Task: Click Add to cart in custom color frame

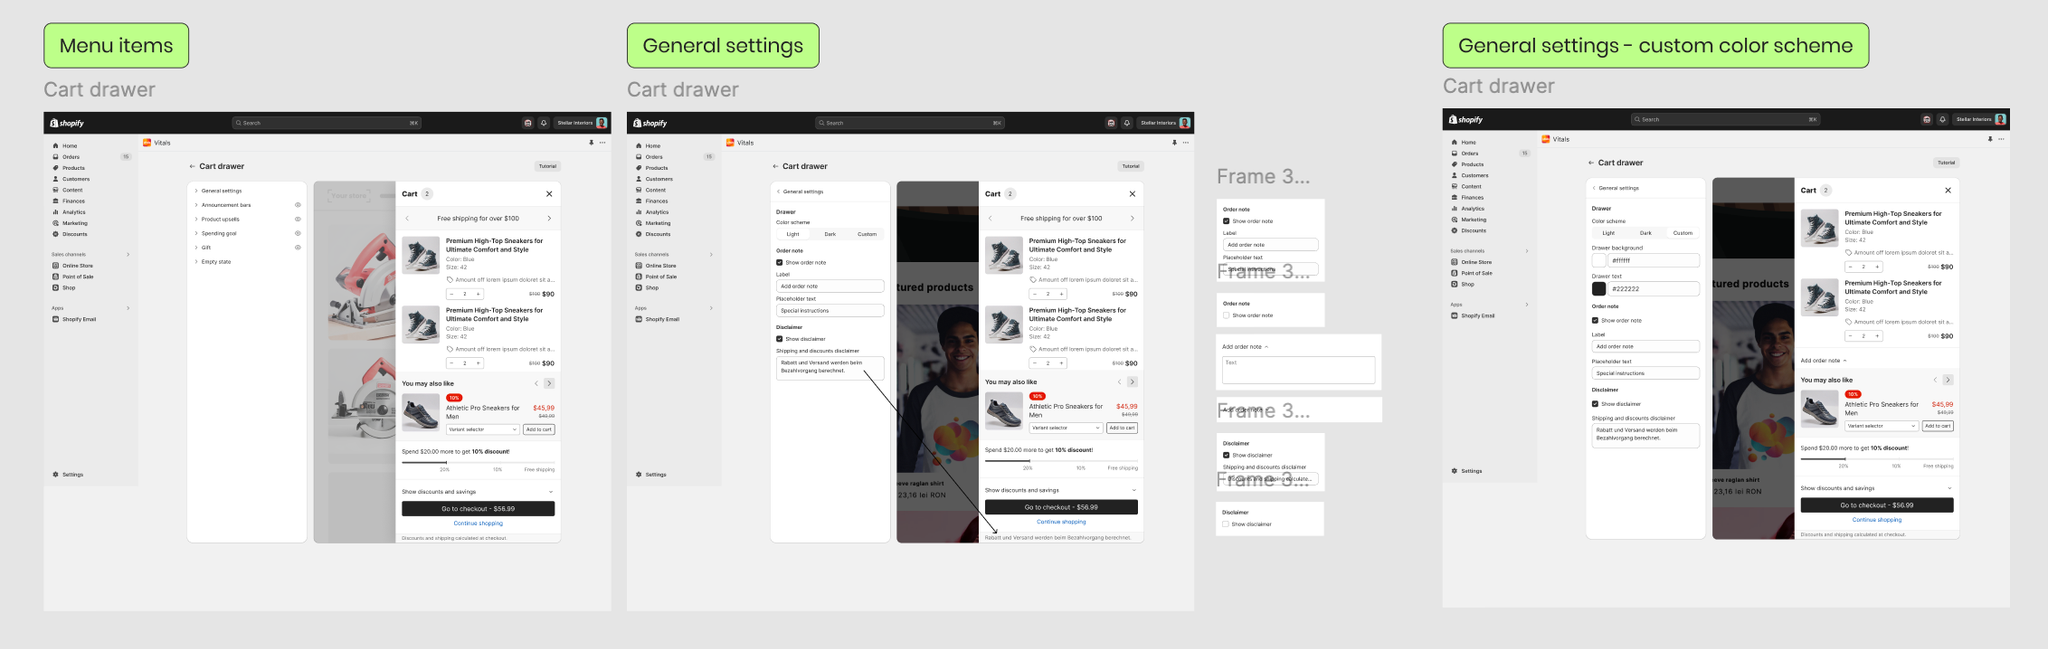Action: tap(1938, 426)
